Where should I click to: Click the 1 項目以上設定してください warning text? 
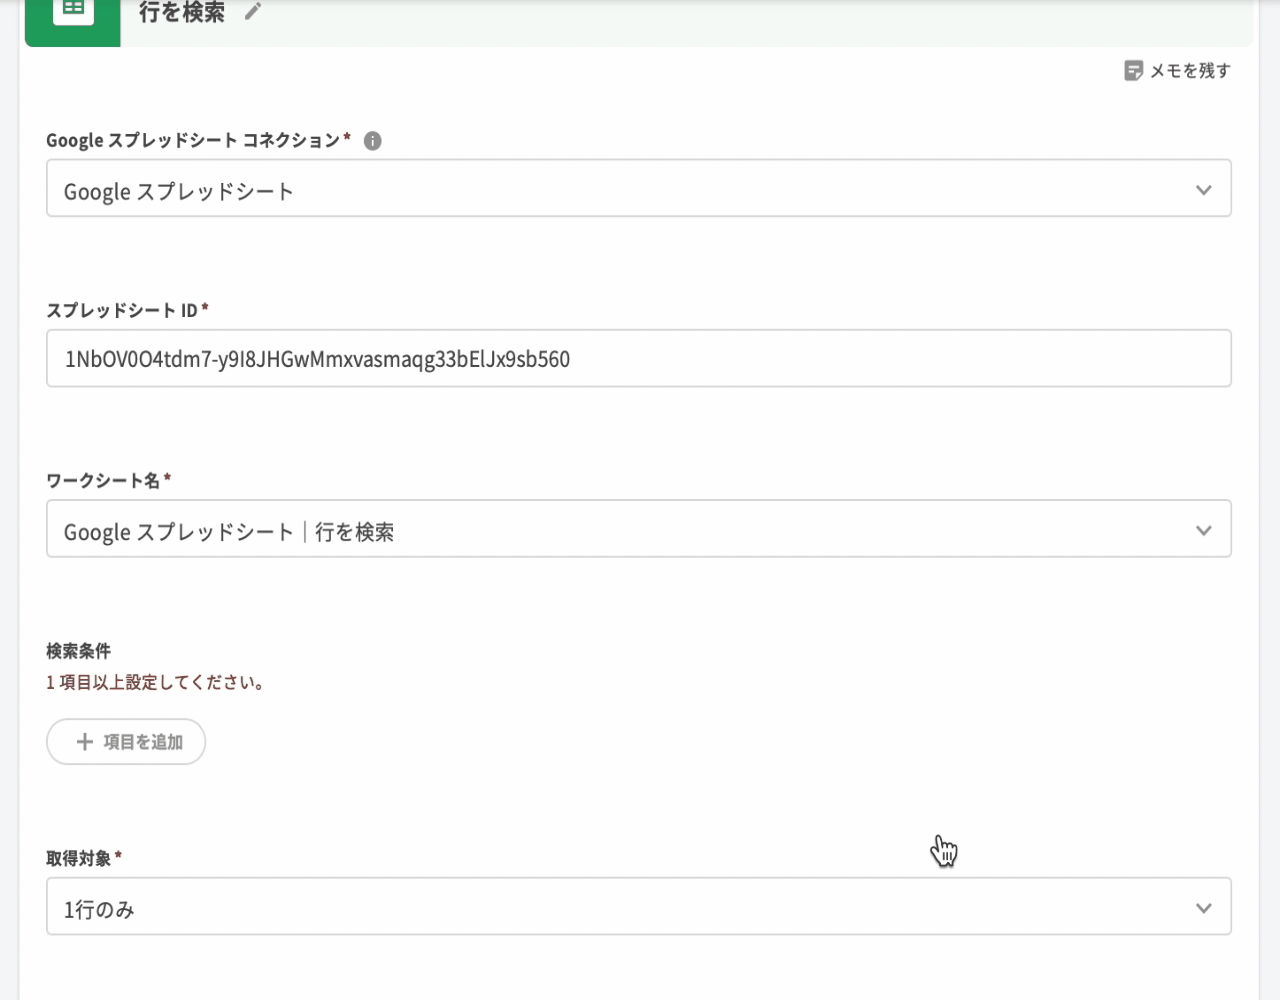[x=155, y=683]
